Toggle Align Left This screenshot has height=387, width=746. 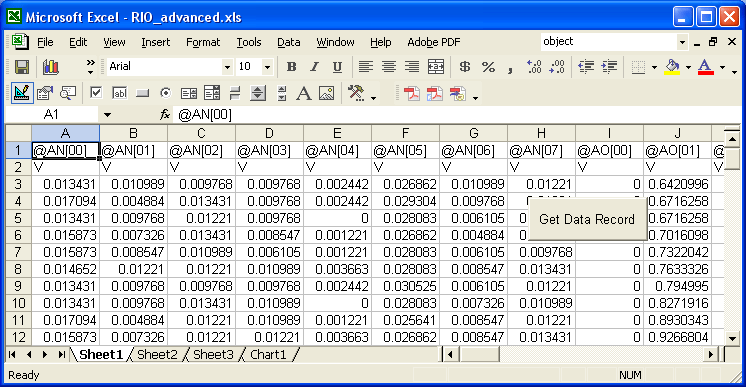pos(365,67)
